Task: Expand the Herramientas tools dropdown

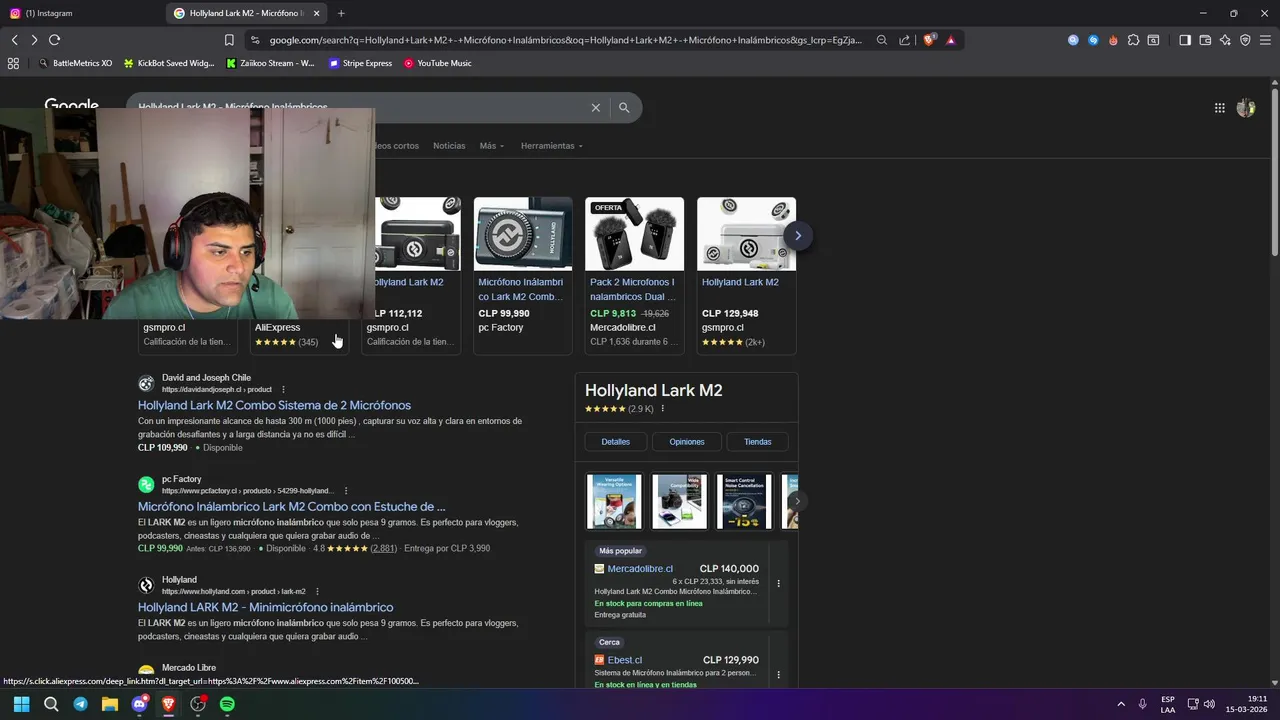Action: [x=552, y=146]
